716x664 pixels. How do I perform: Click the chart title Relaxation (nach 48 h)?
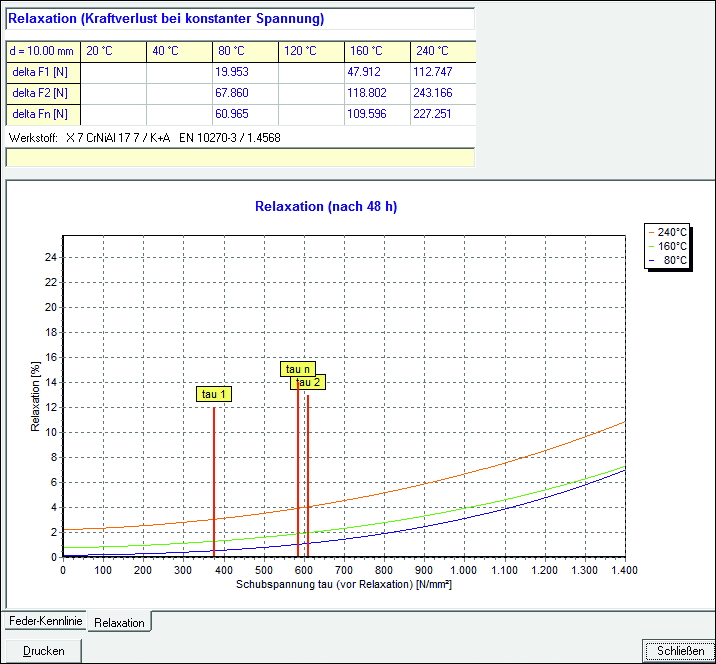pos(326,207)
